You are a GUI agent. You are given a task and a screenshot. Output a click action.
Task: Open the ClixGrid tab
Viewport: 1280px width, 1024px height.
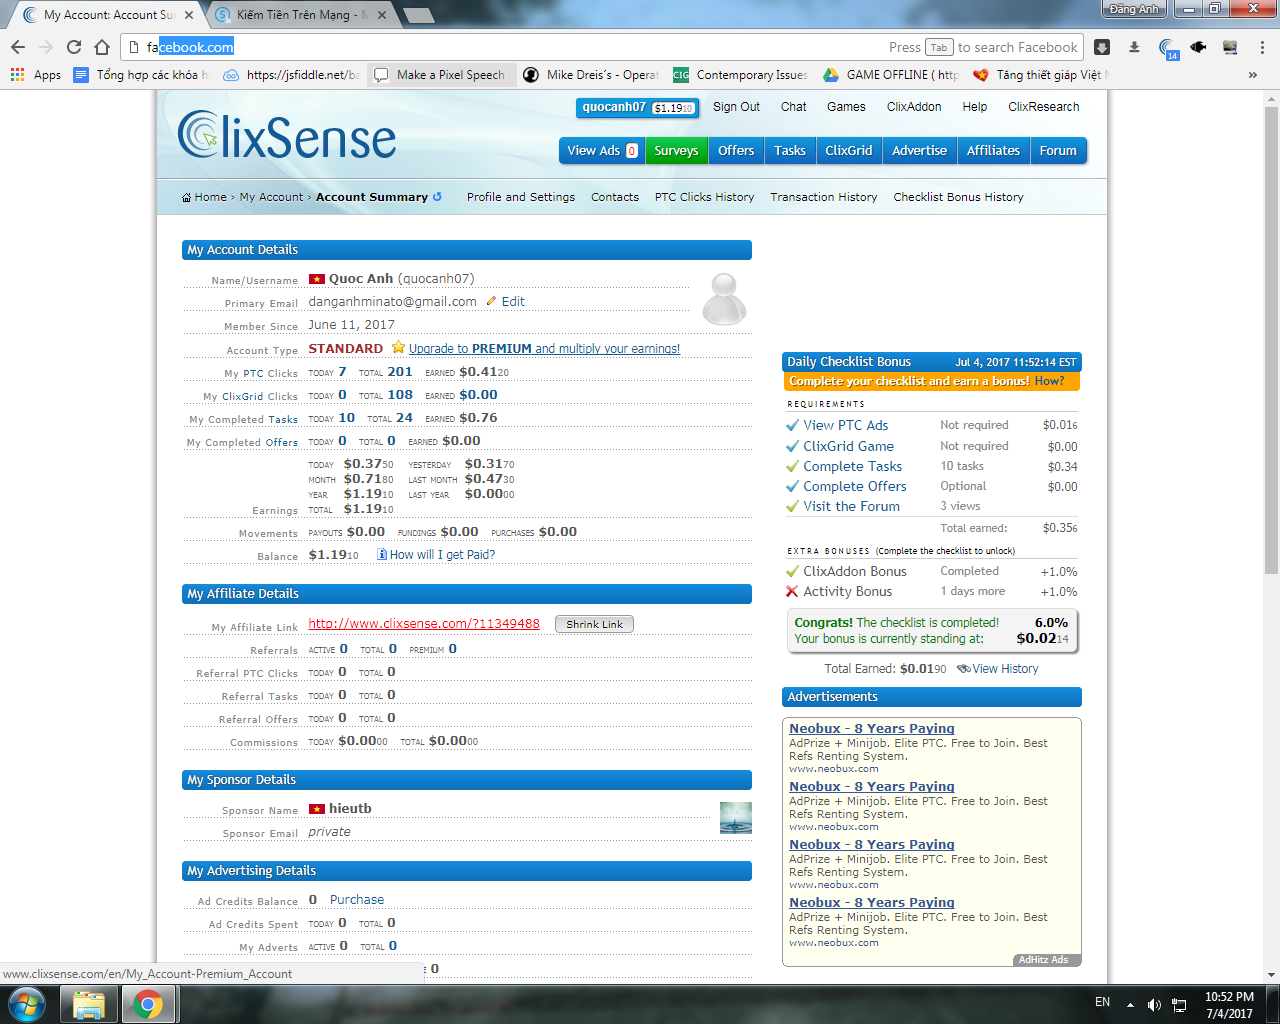pos(849,151)
